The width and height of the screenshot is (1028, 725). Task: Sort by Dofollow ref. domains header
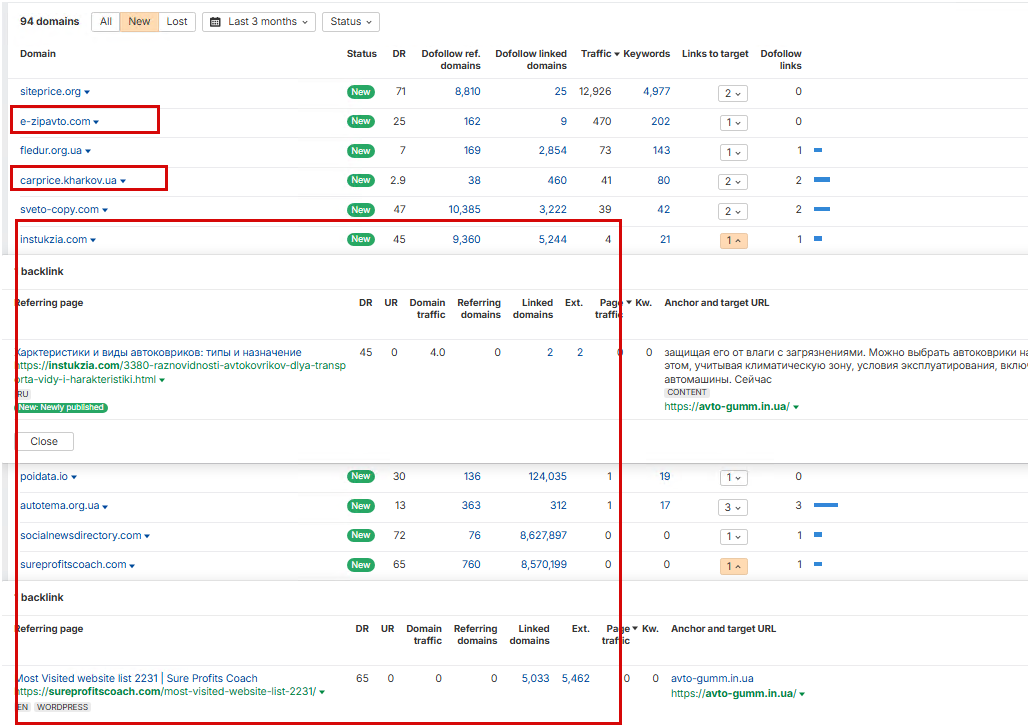(x=451, y=60)
